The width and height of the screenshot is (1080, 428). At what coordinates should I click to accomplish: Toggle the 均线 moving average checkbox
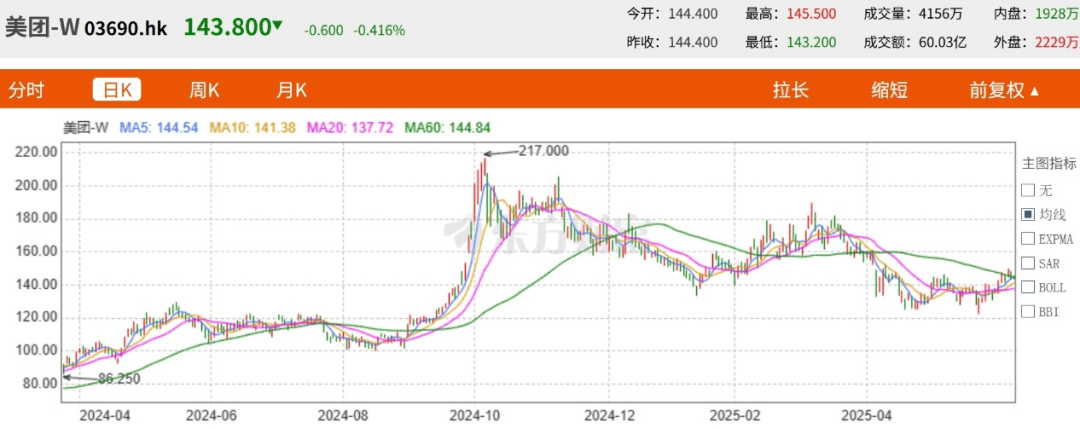coord(1027,214)
